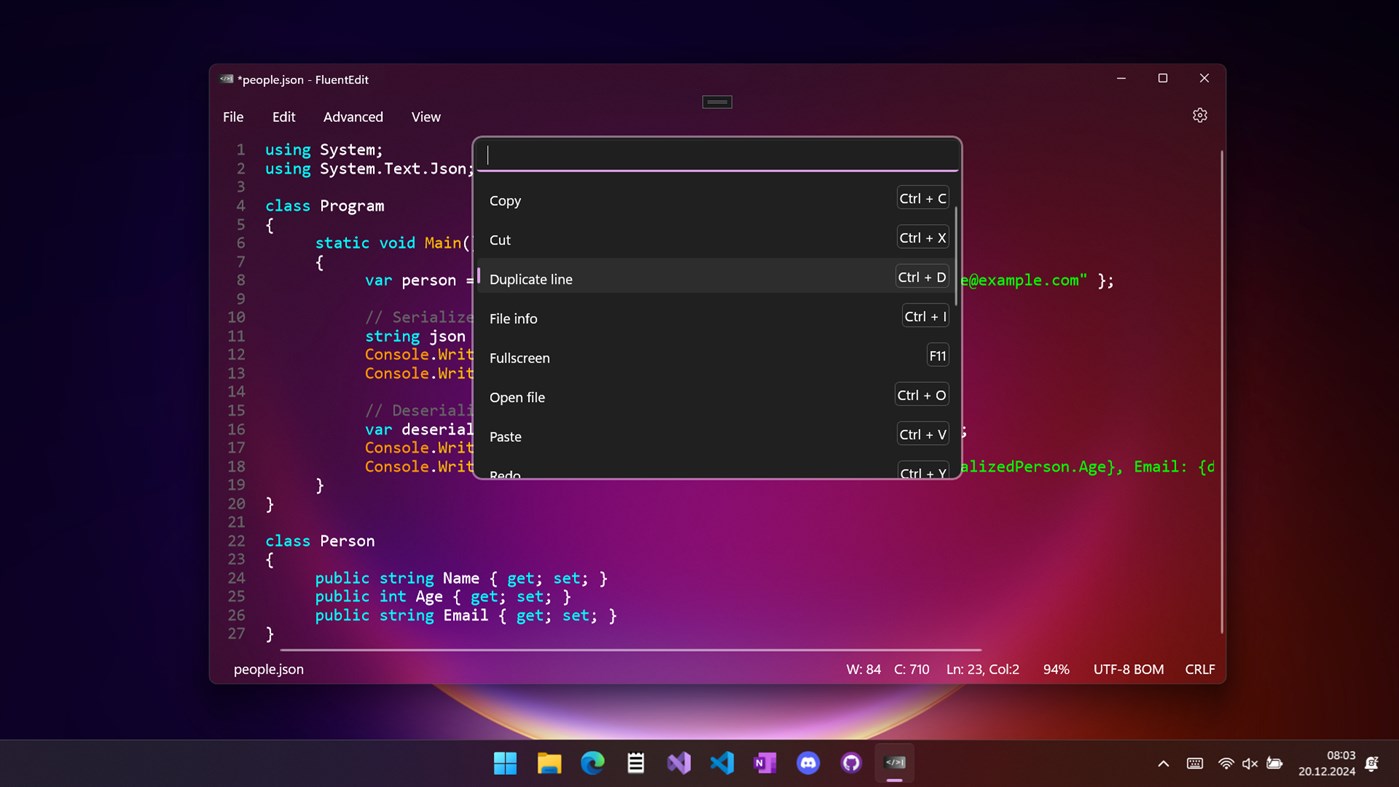This screenshot has width=1399, height=787.
Task: Click the Ln: 23, Col:2 position indicator
Action: [x=983, y=669]
